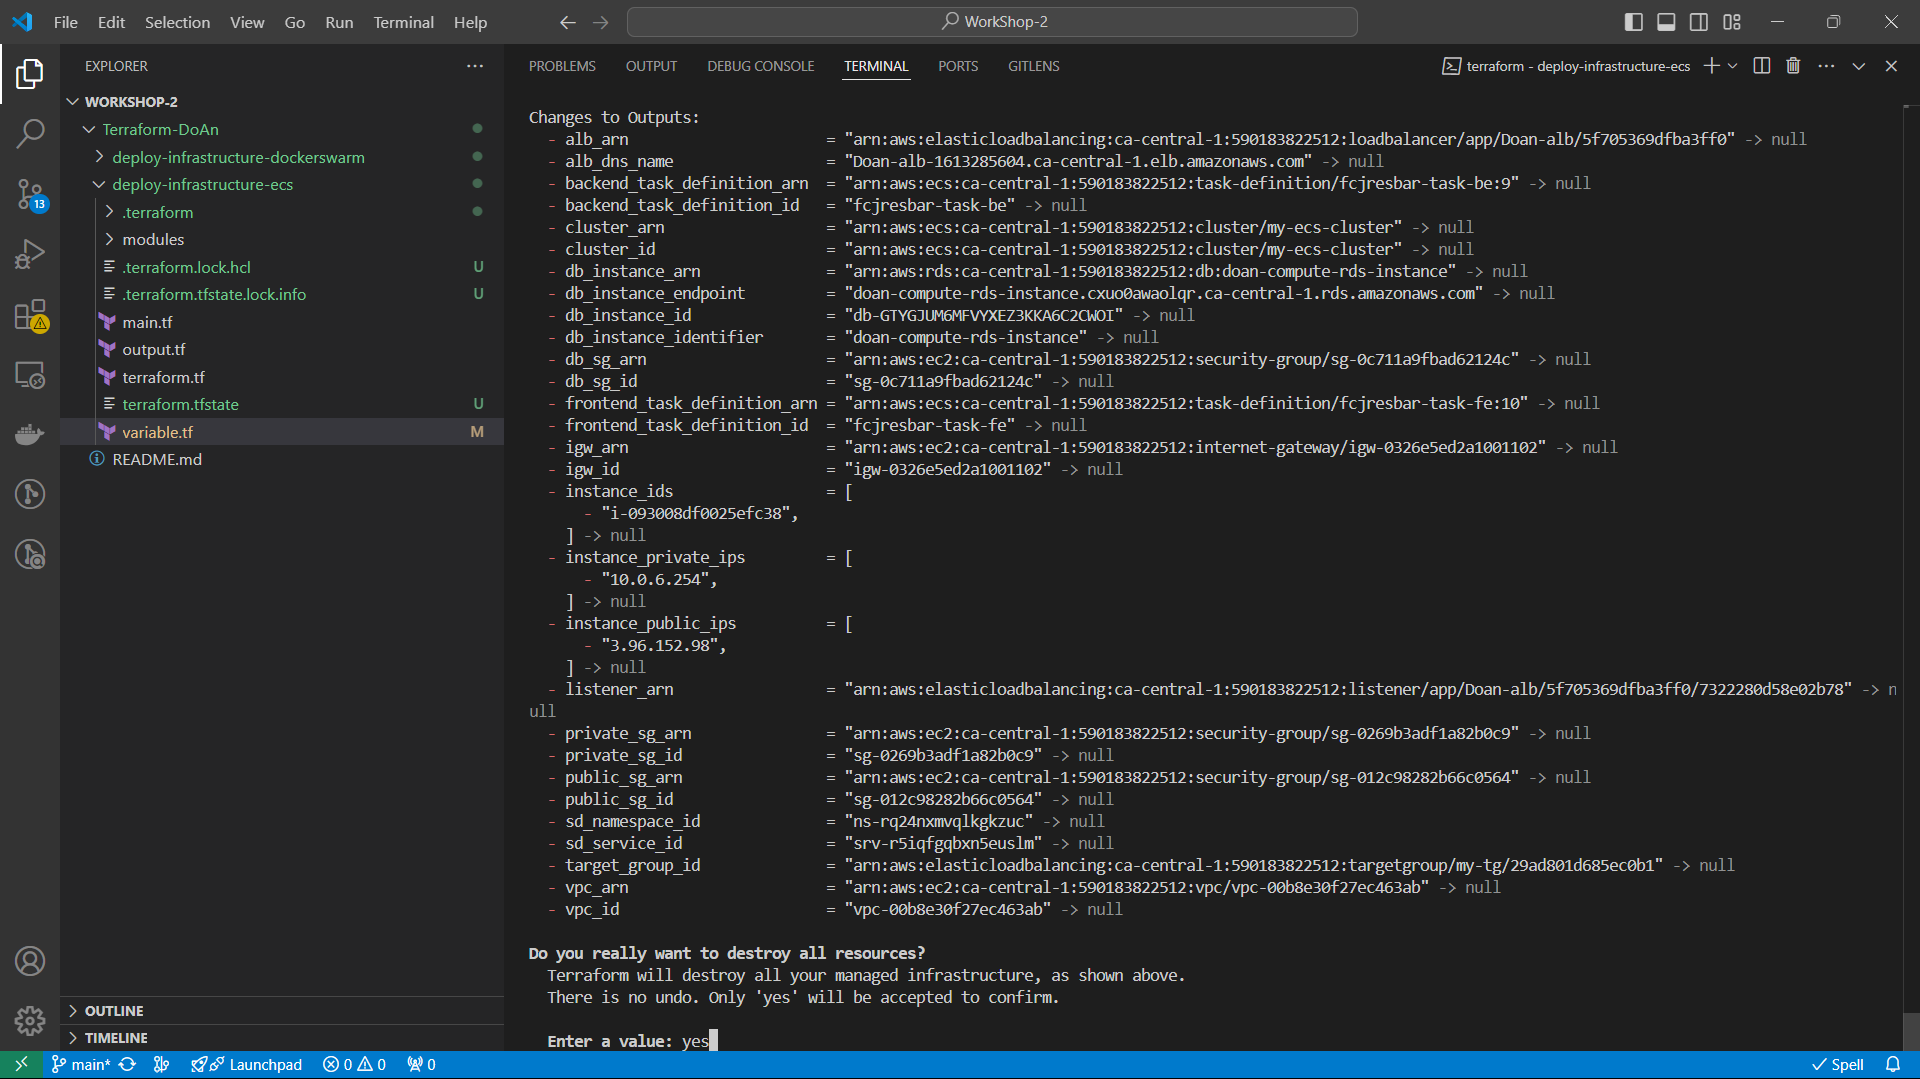Switch to GITLENS tab
This screenshot has height=1079, width=1920.
point(1033,66)
